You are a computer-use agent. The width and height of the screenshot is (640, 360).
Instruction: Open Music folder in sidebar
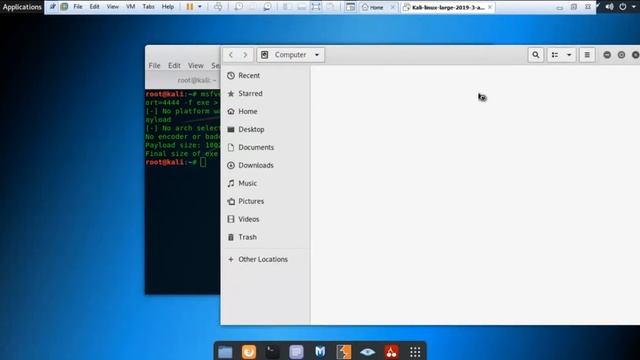pyautogui.click(x=265, y=183)
